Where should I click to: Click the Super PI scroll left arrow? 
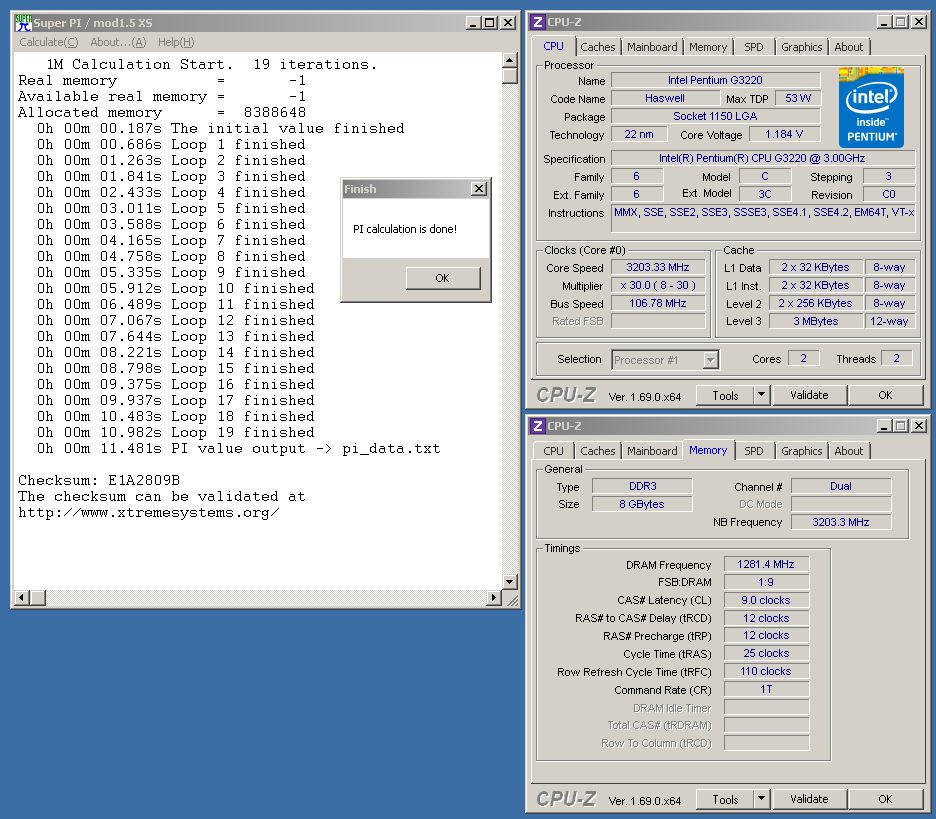[21, 598]
